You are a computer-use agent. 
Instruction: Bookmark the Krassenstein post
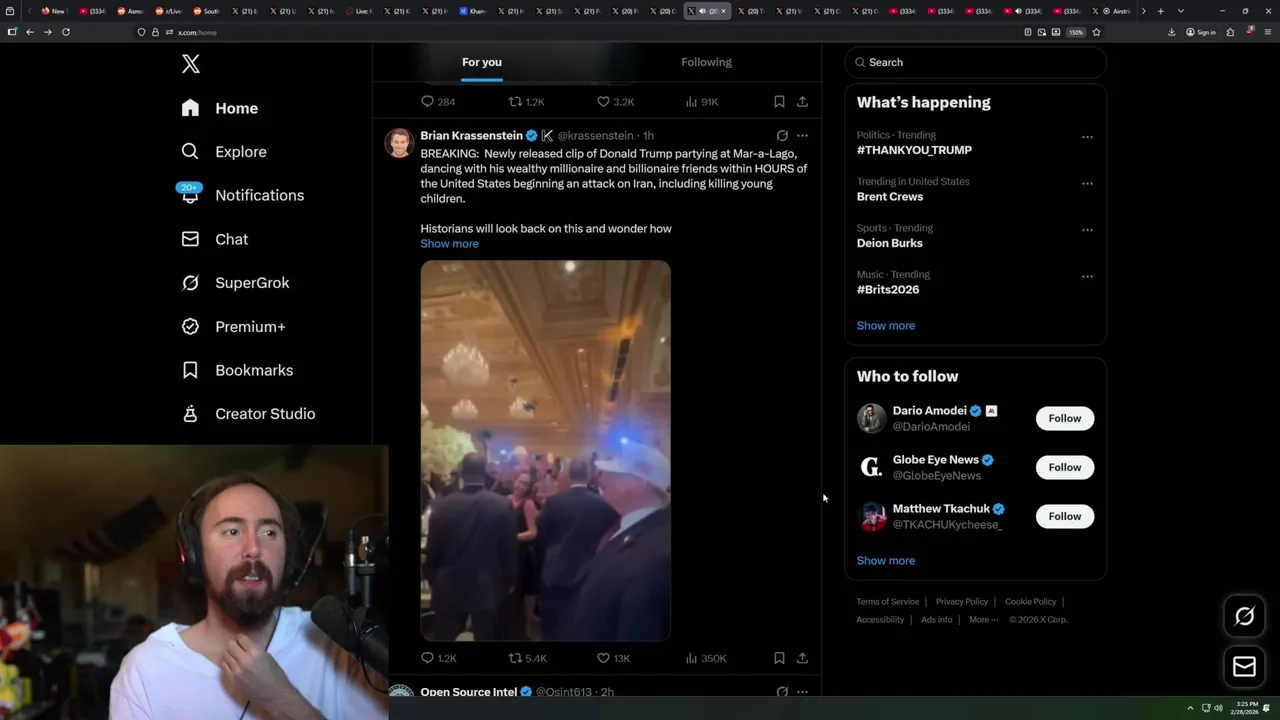point(779,658)
